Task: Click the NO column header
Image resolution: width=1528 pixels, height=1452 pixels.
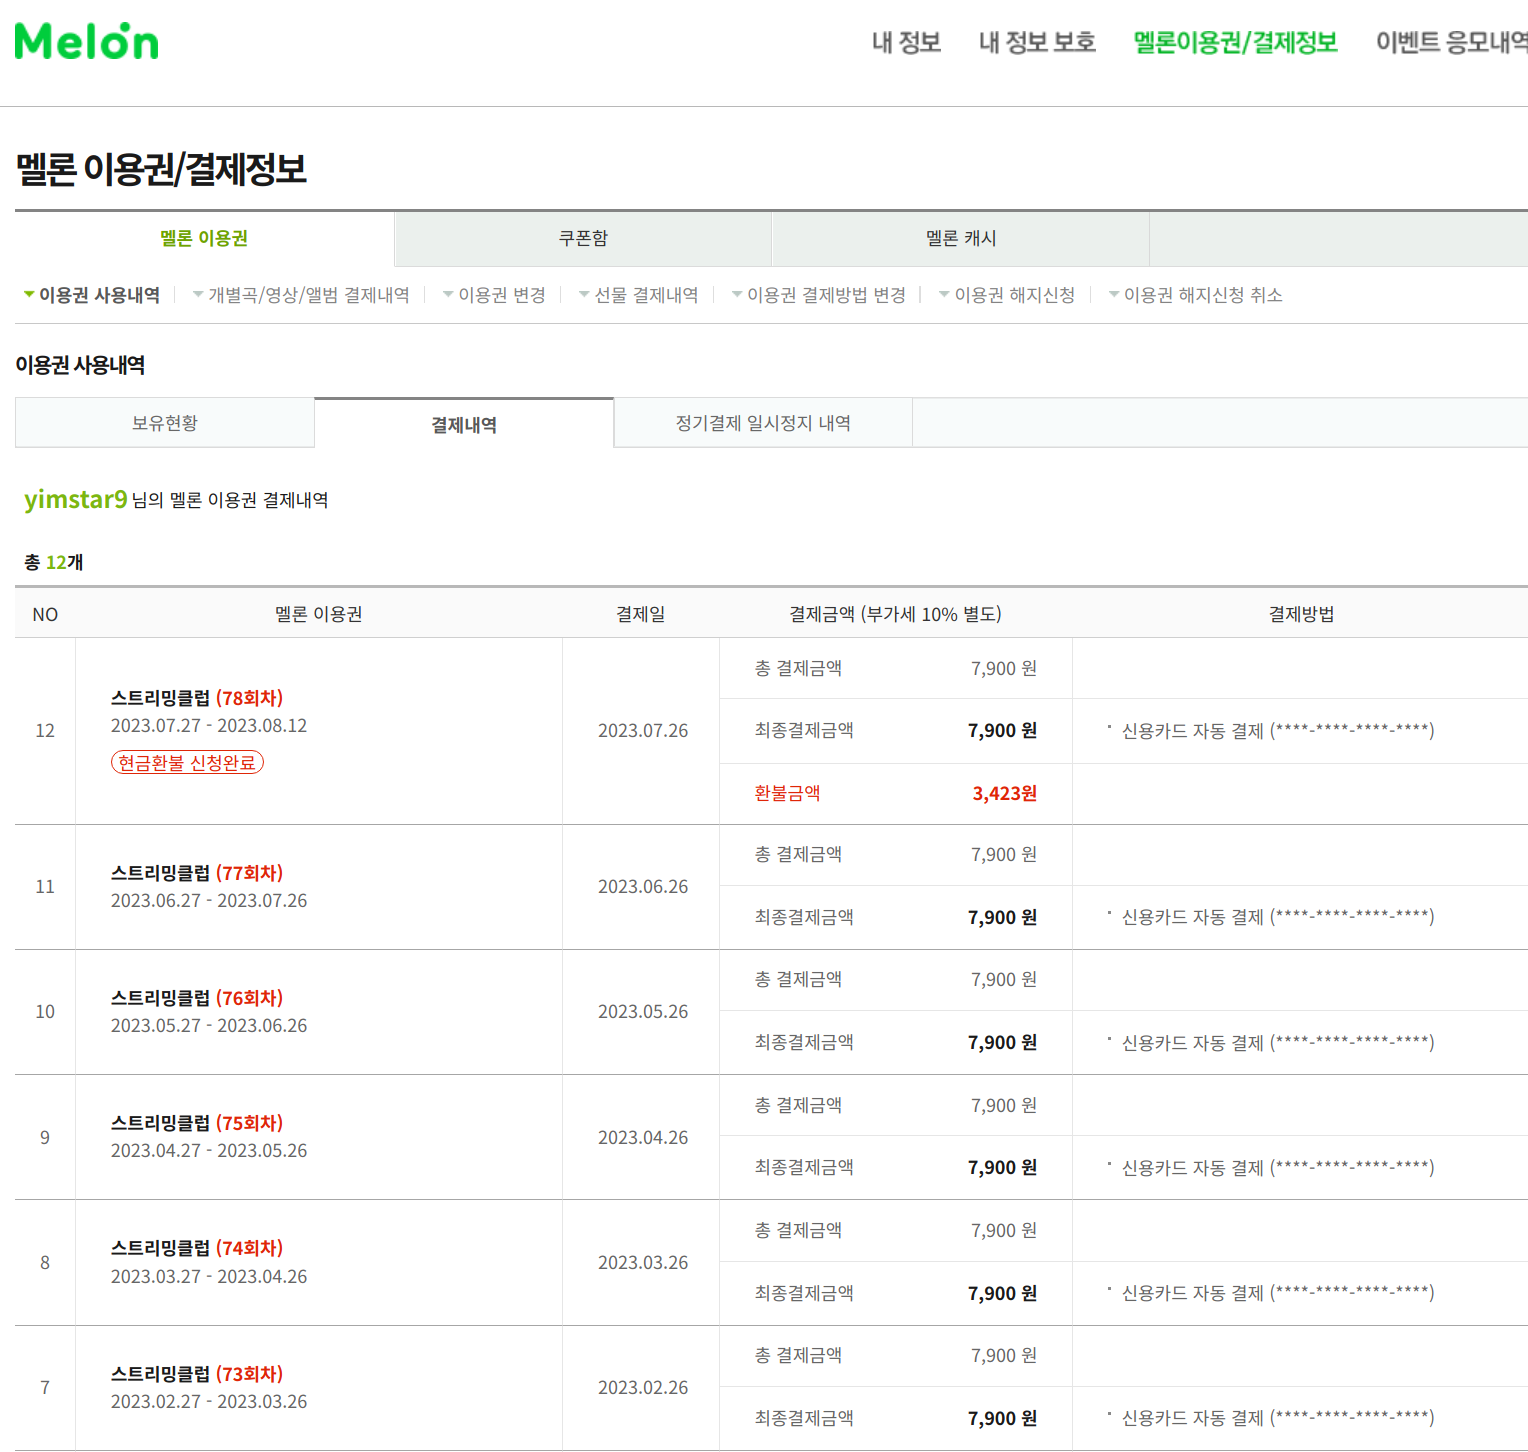Action: click(x=45, y=615)
